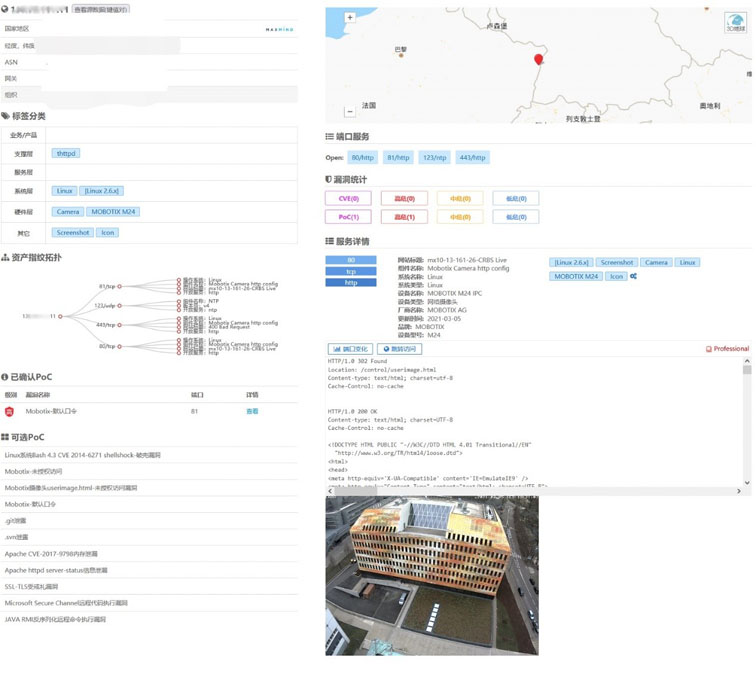The height and width of the screenshot is (689, 756).
Task: Select the Apache CVE-2017-9798 PoC row
Action: coord(149,554)
